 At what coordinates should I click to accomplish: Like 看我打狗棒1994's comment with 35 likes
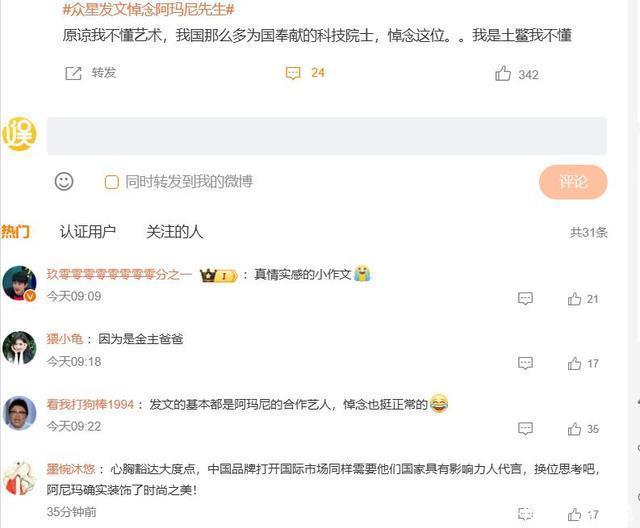pos(574,429)
